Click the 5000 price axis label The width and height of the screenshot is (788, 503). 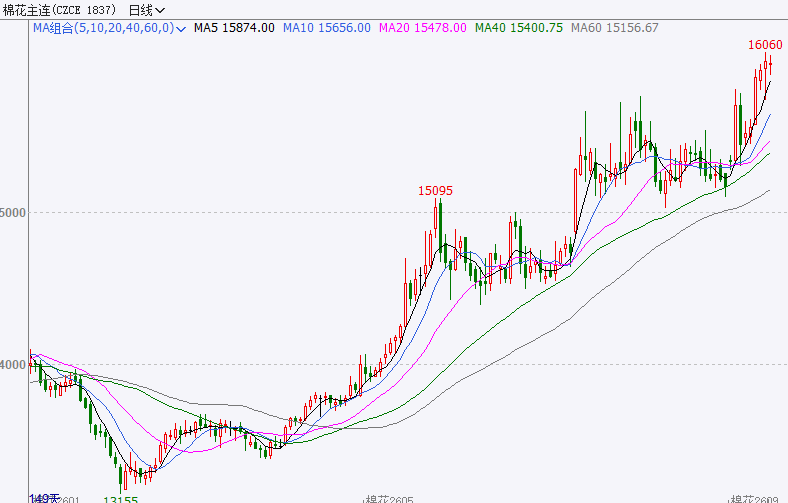(x=14, y=213)
